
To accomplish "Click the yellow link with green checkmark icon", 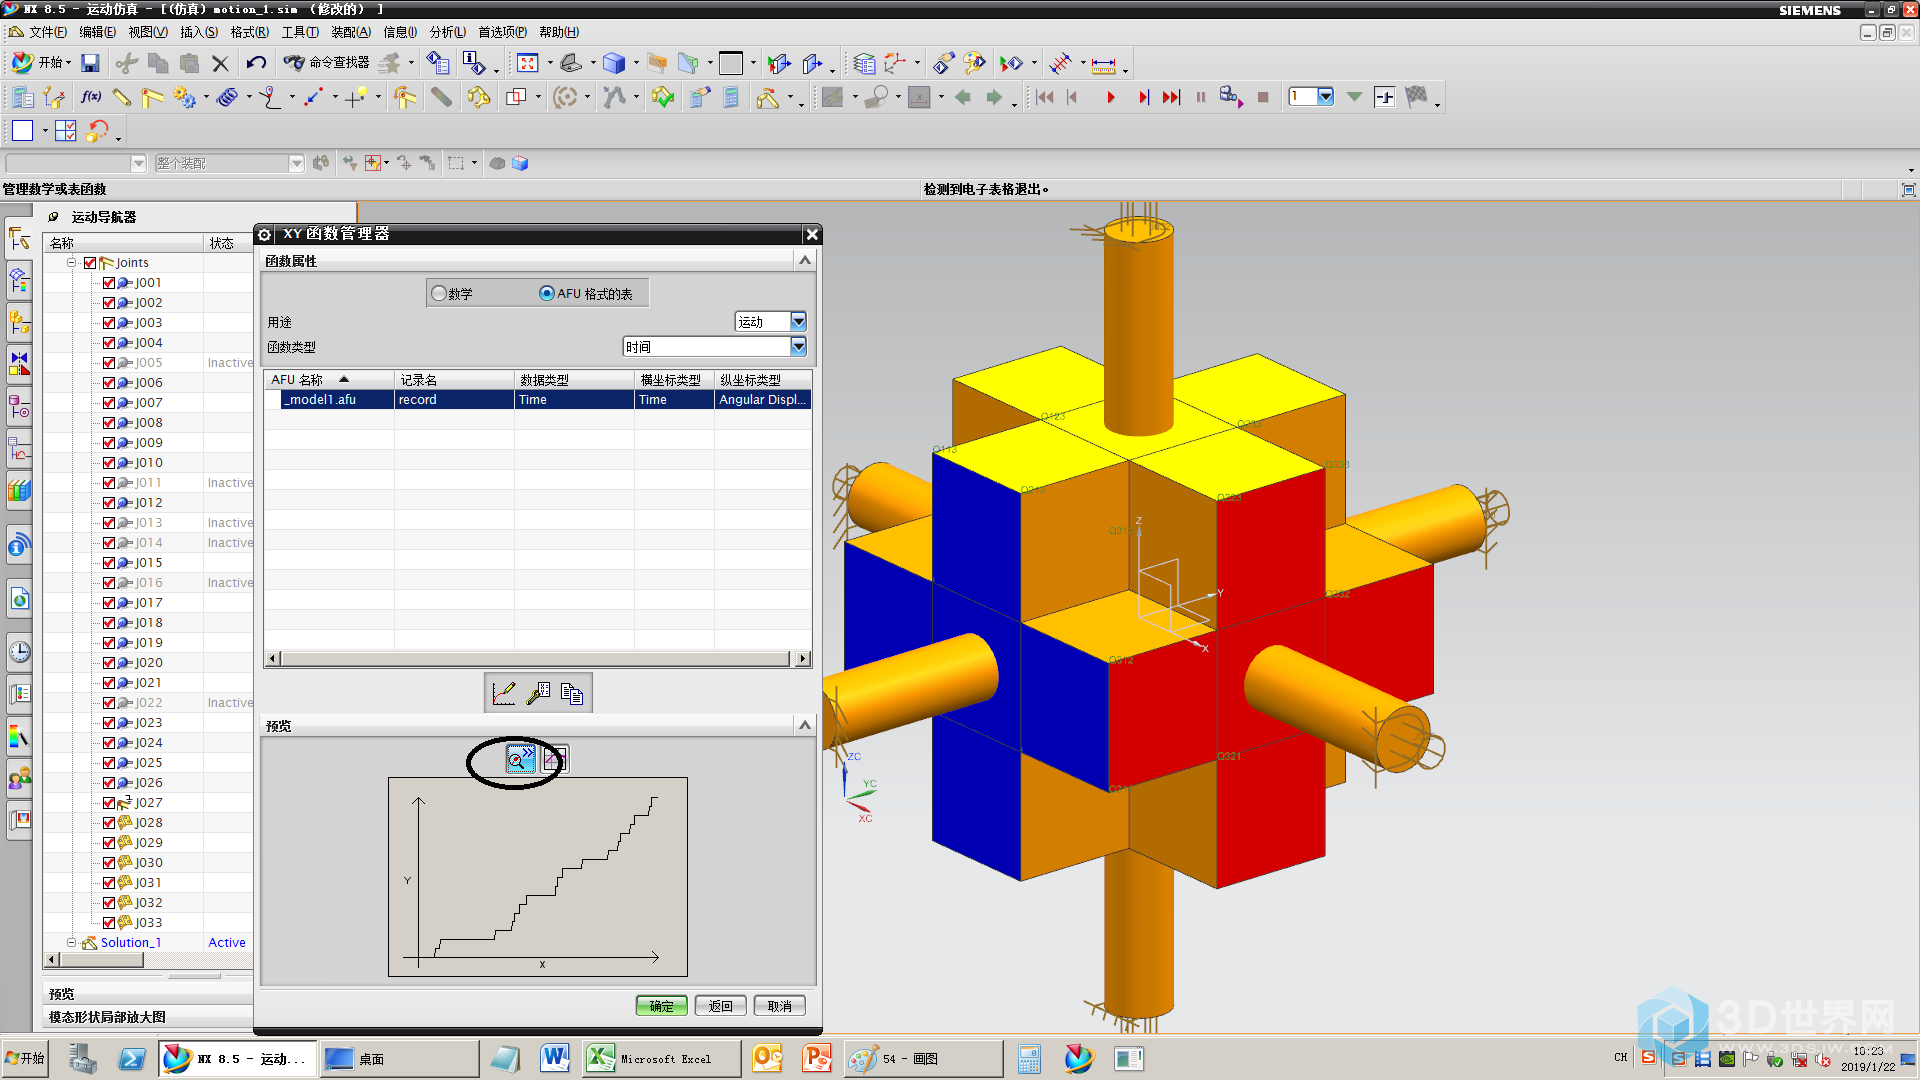I will 662,97.
